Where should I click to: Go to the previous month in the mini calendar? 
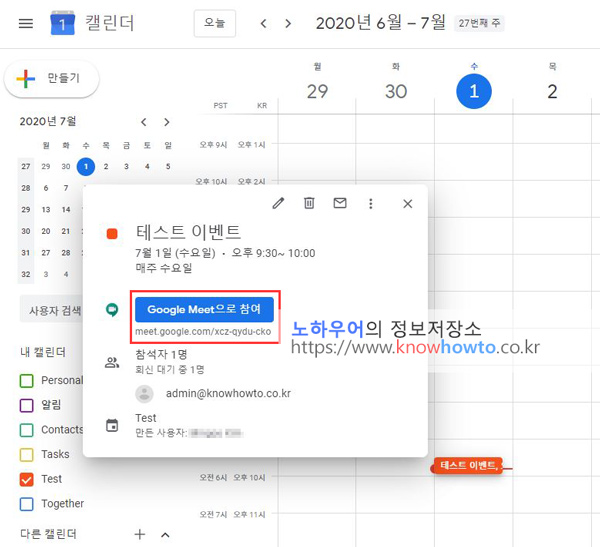click(x=143, y=122)
